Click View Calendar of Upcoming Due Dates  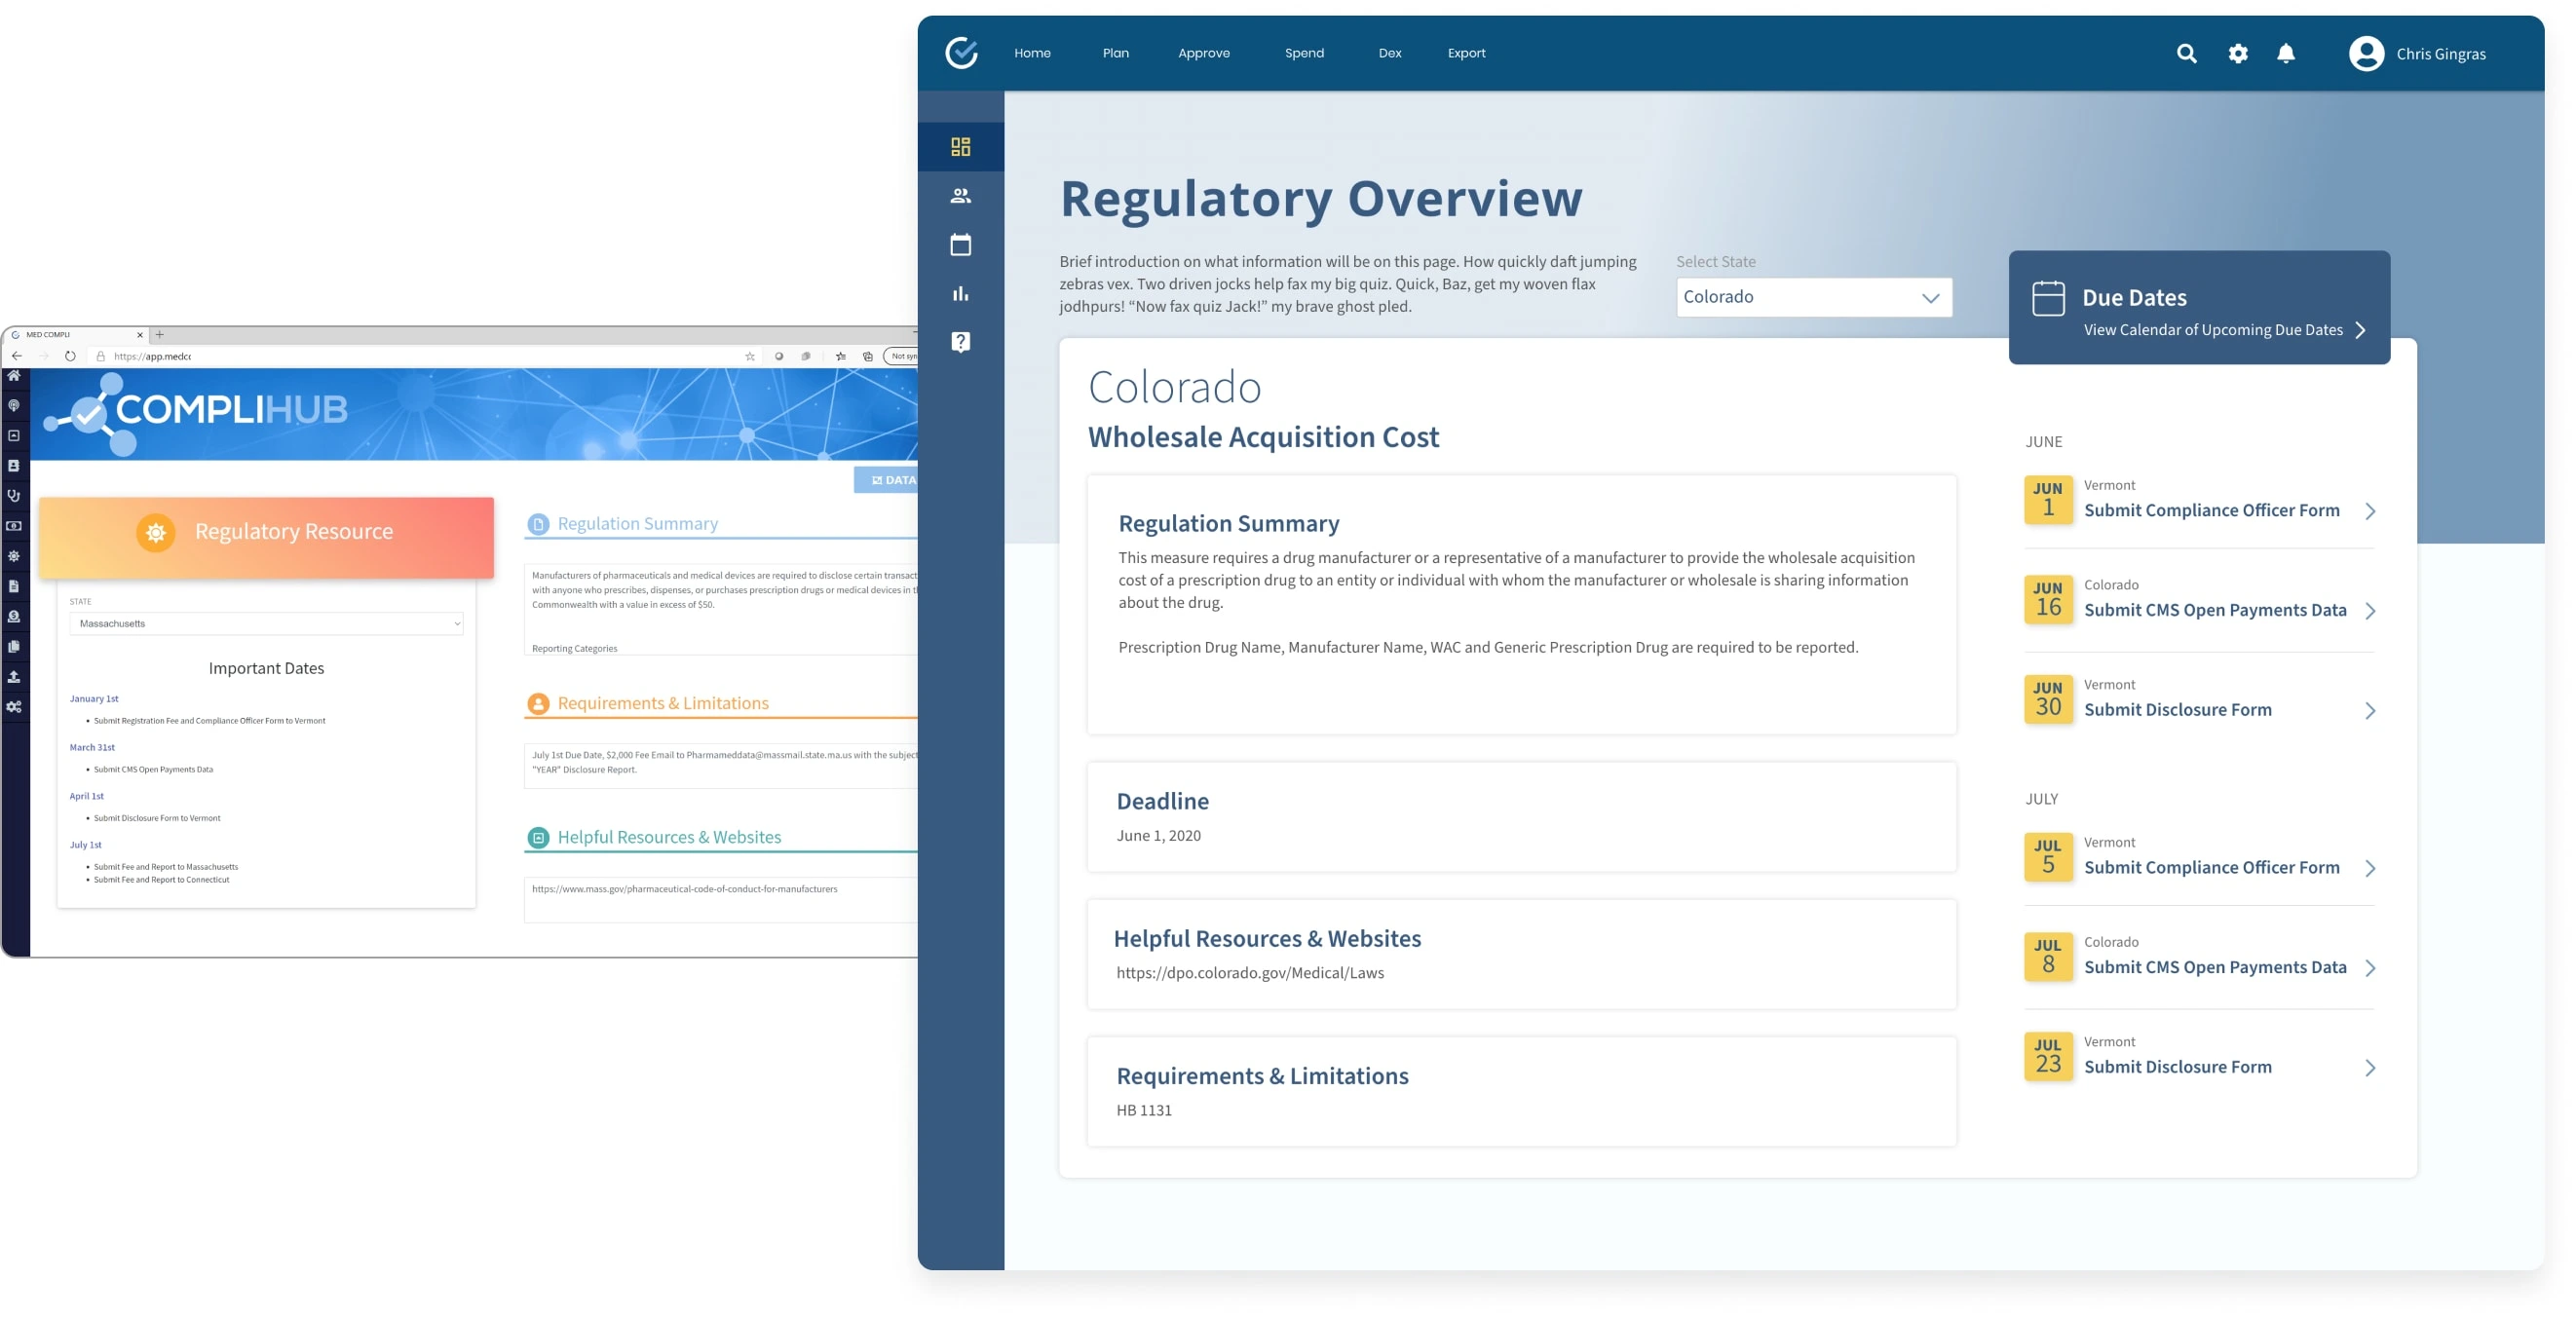(2212, 329)
